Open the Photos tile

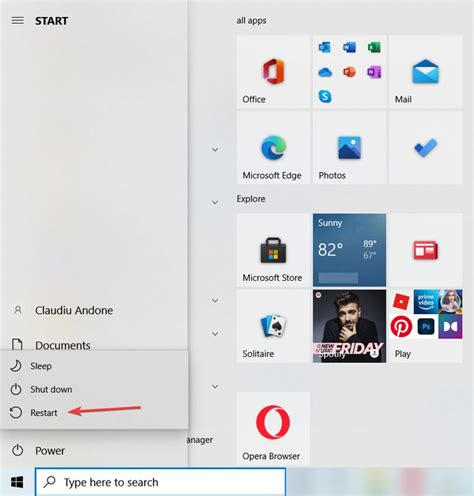click(349, 148)
